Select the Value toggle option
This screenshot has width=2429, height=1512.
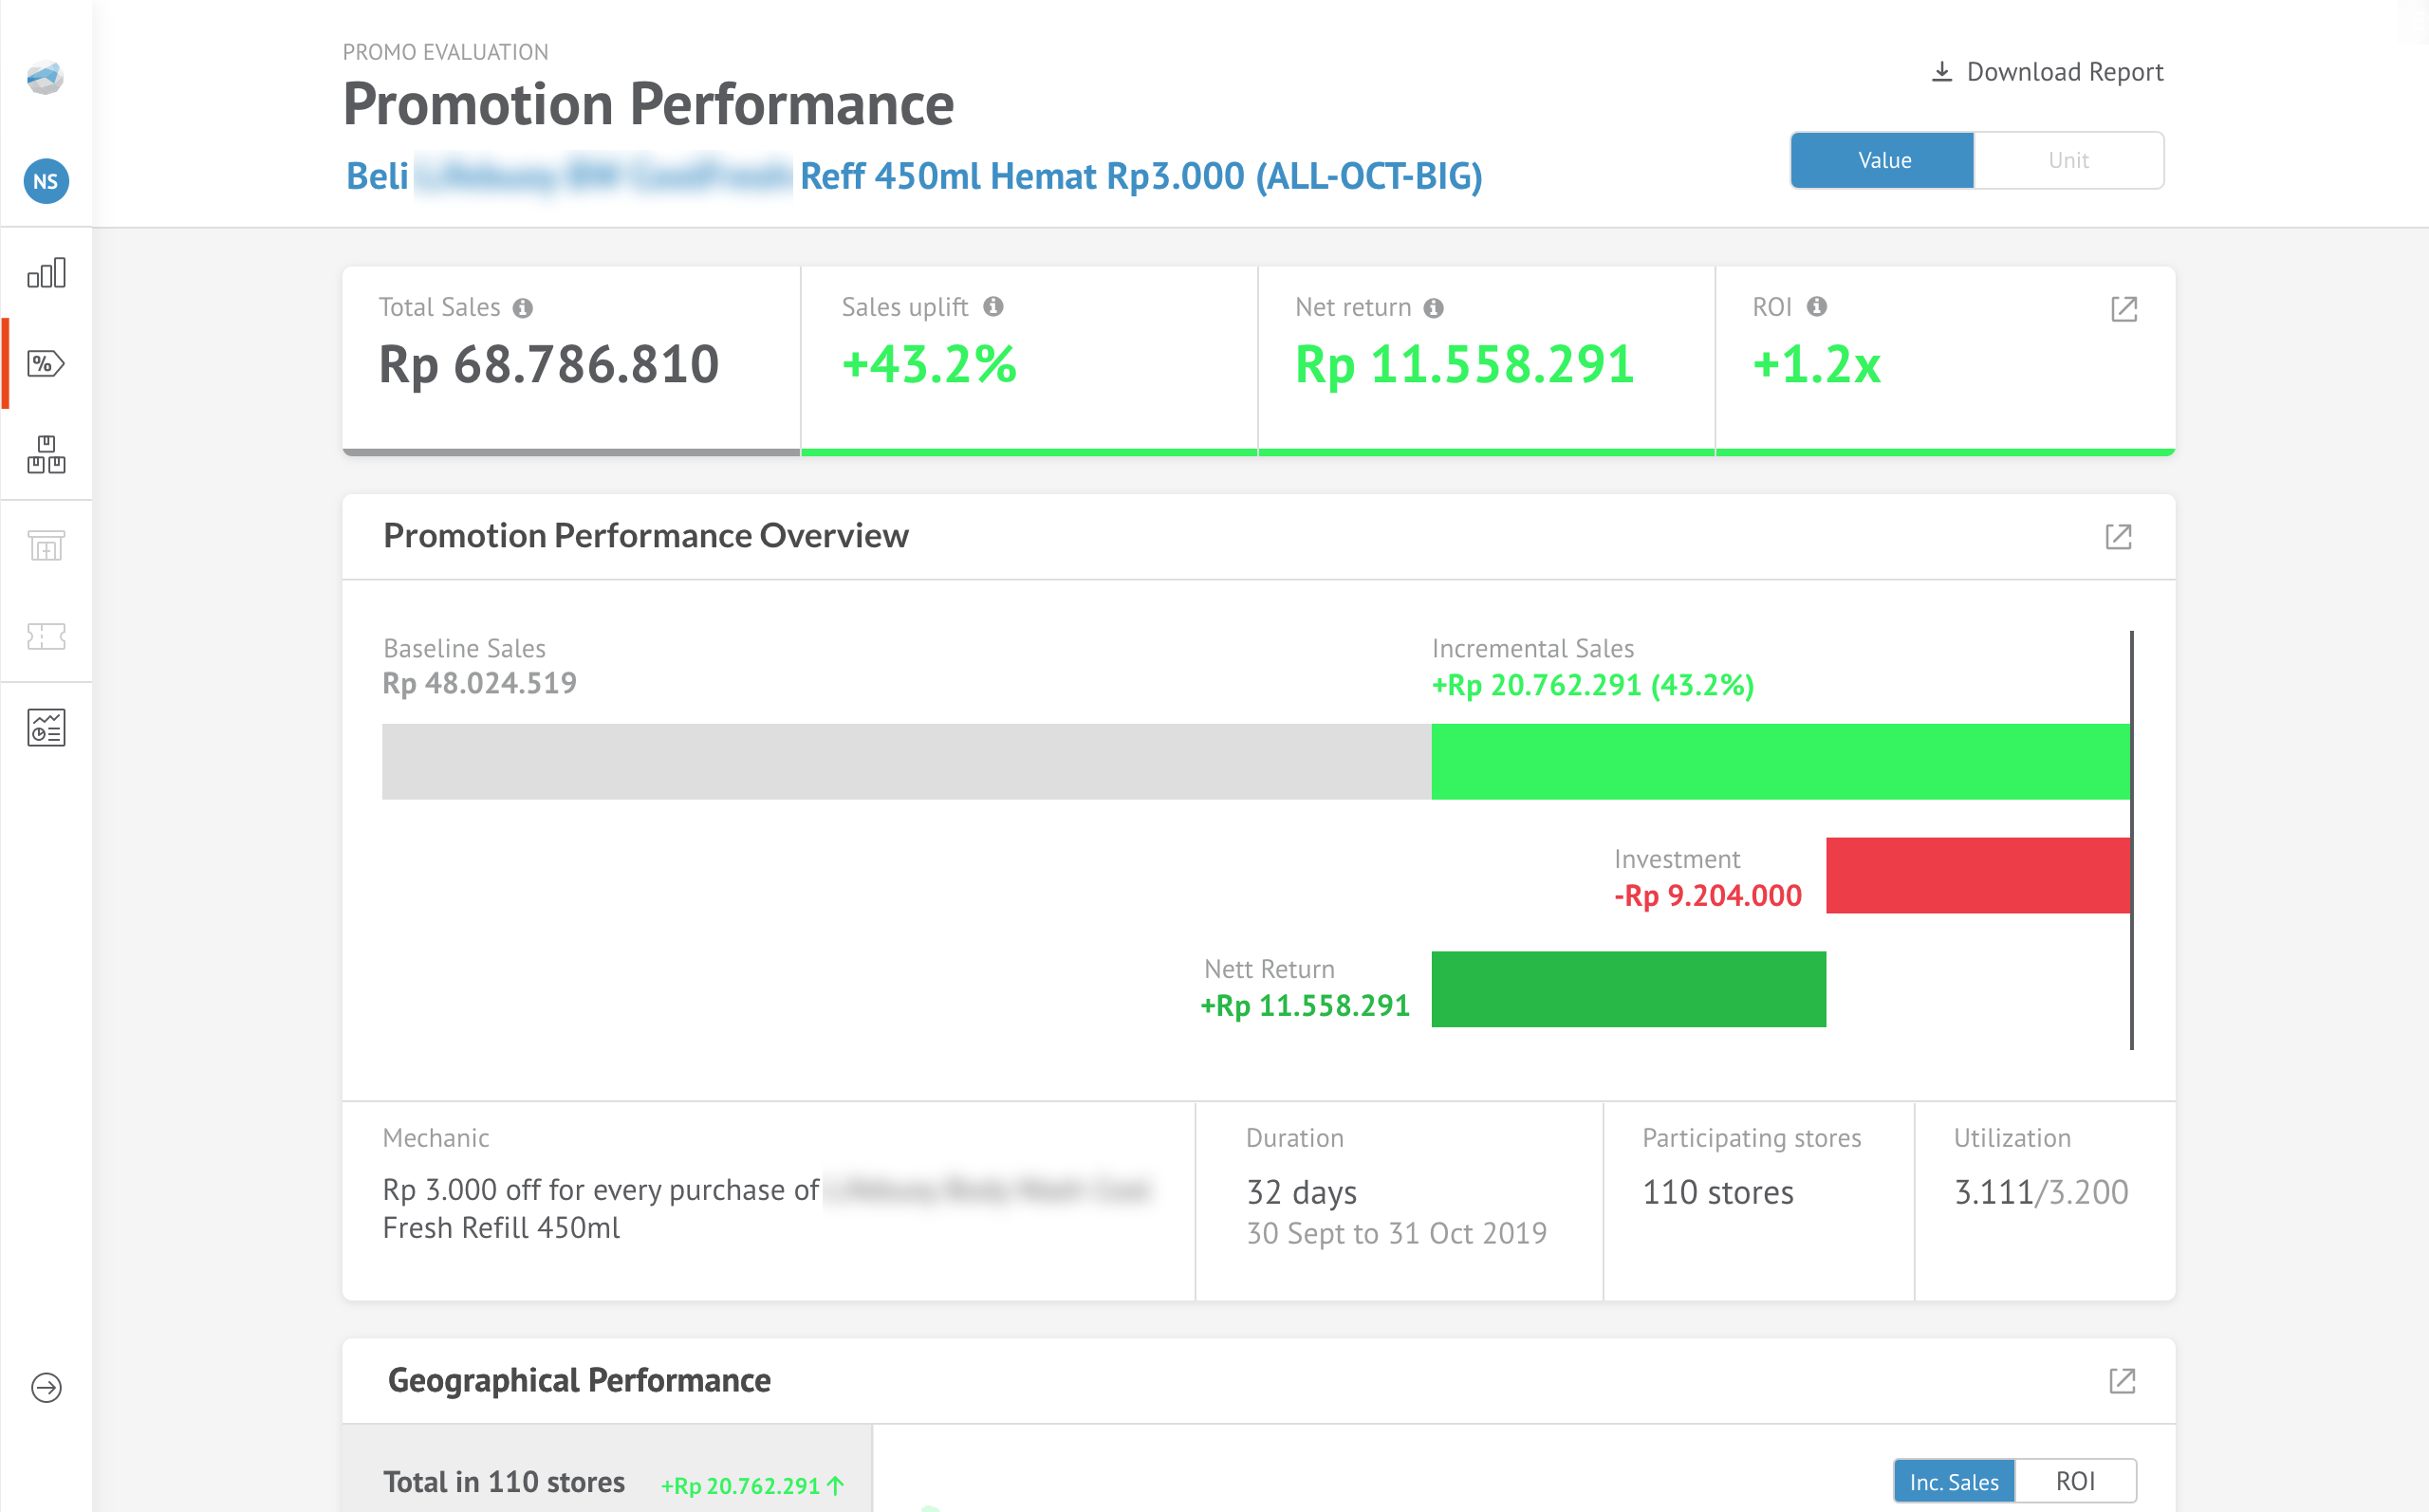tap(1883, 160)
